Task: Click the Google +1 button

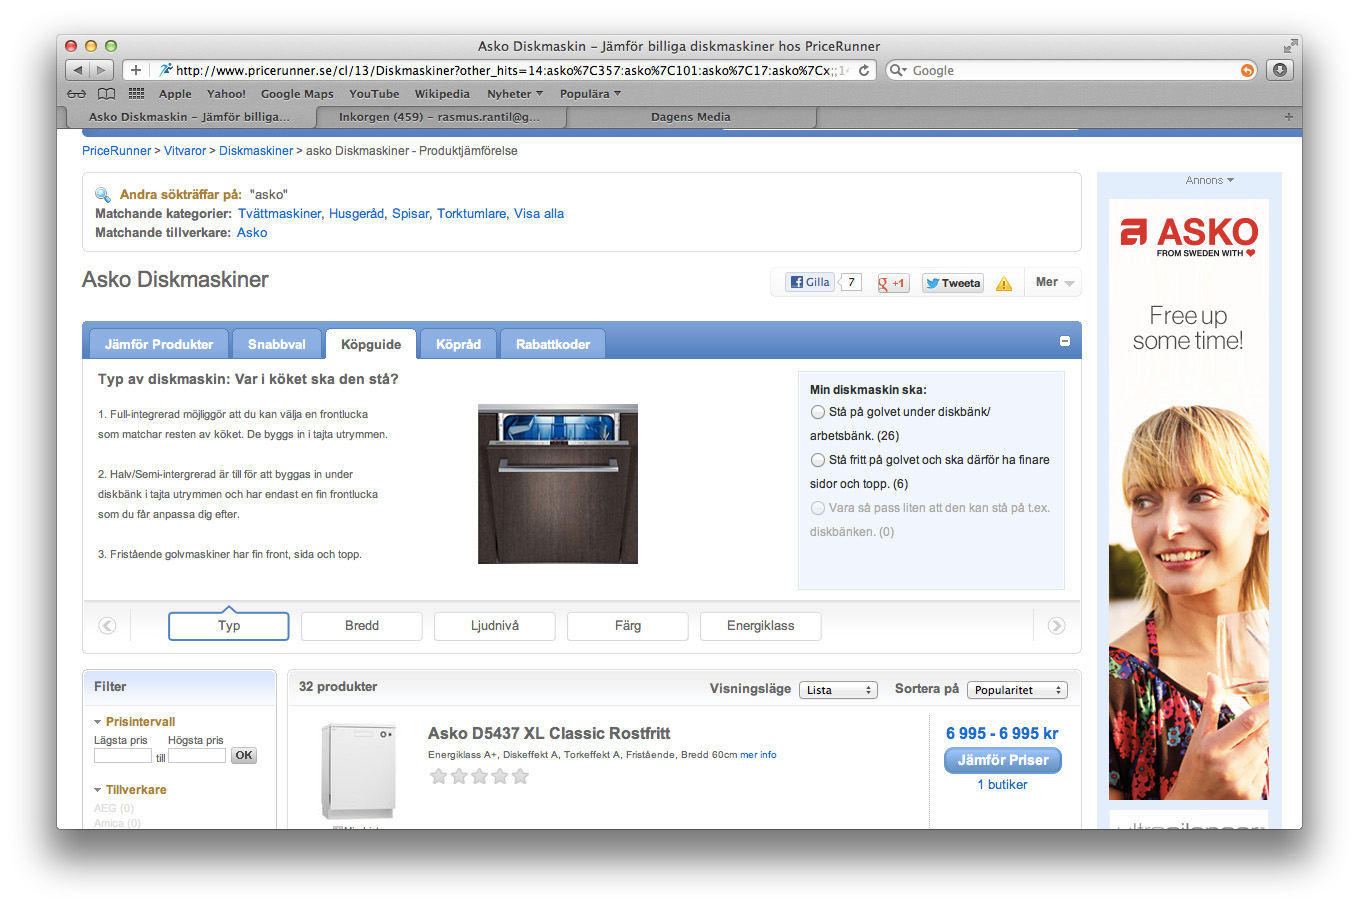Action: 892,283
